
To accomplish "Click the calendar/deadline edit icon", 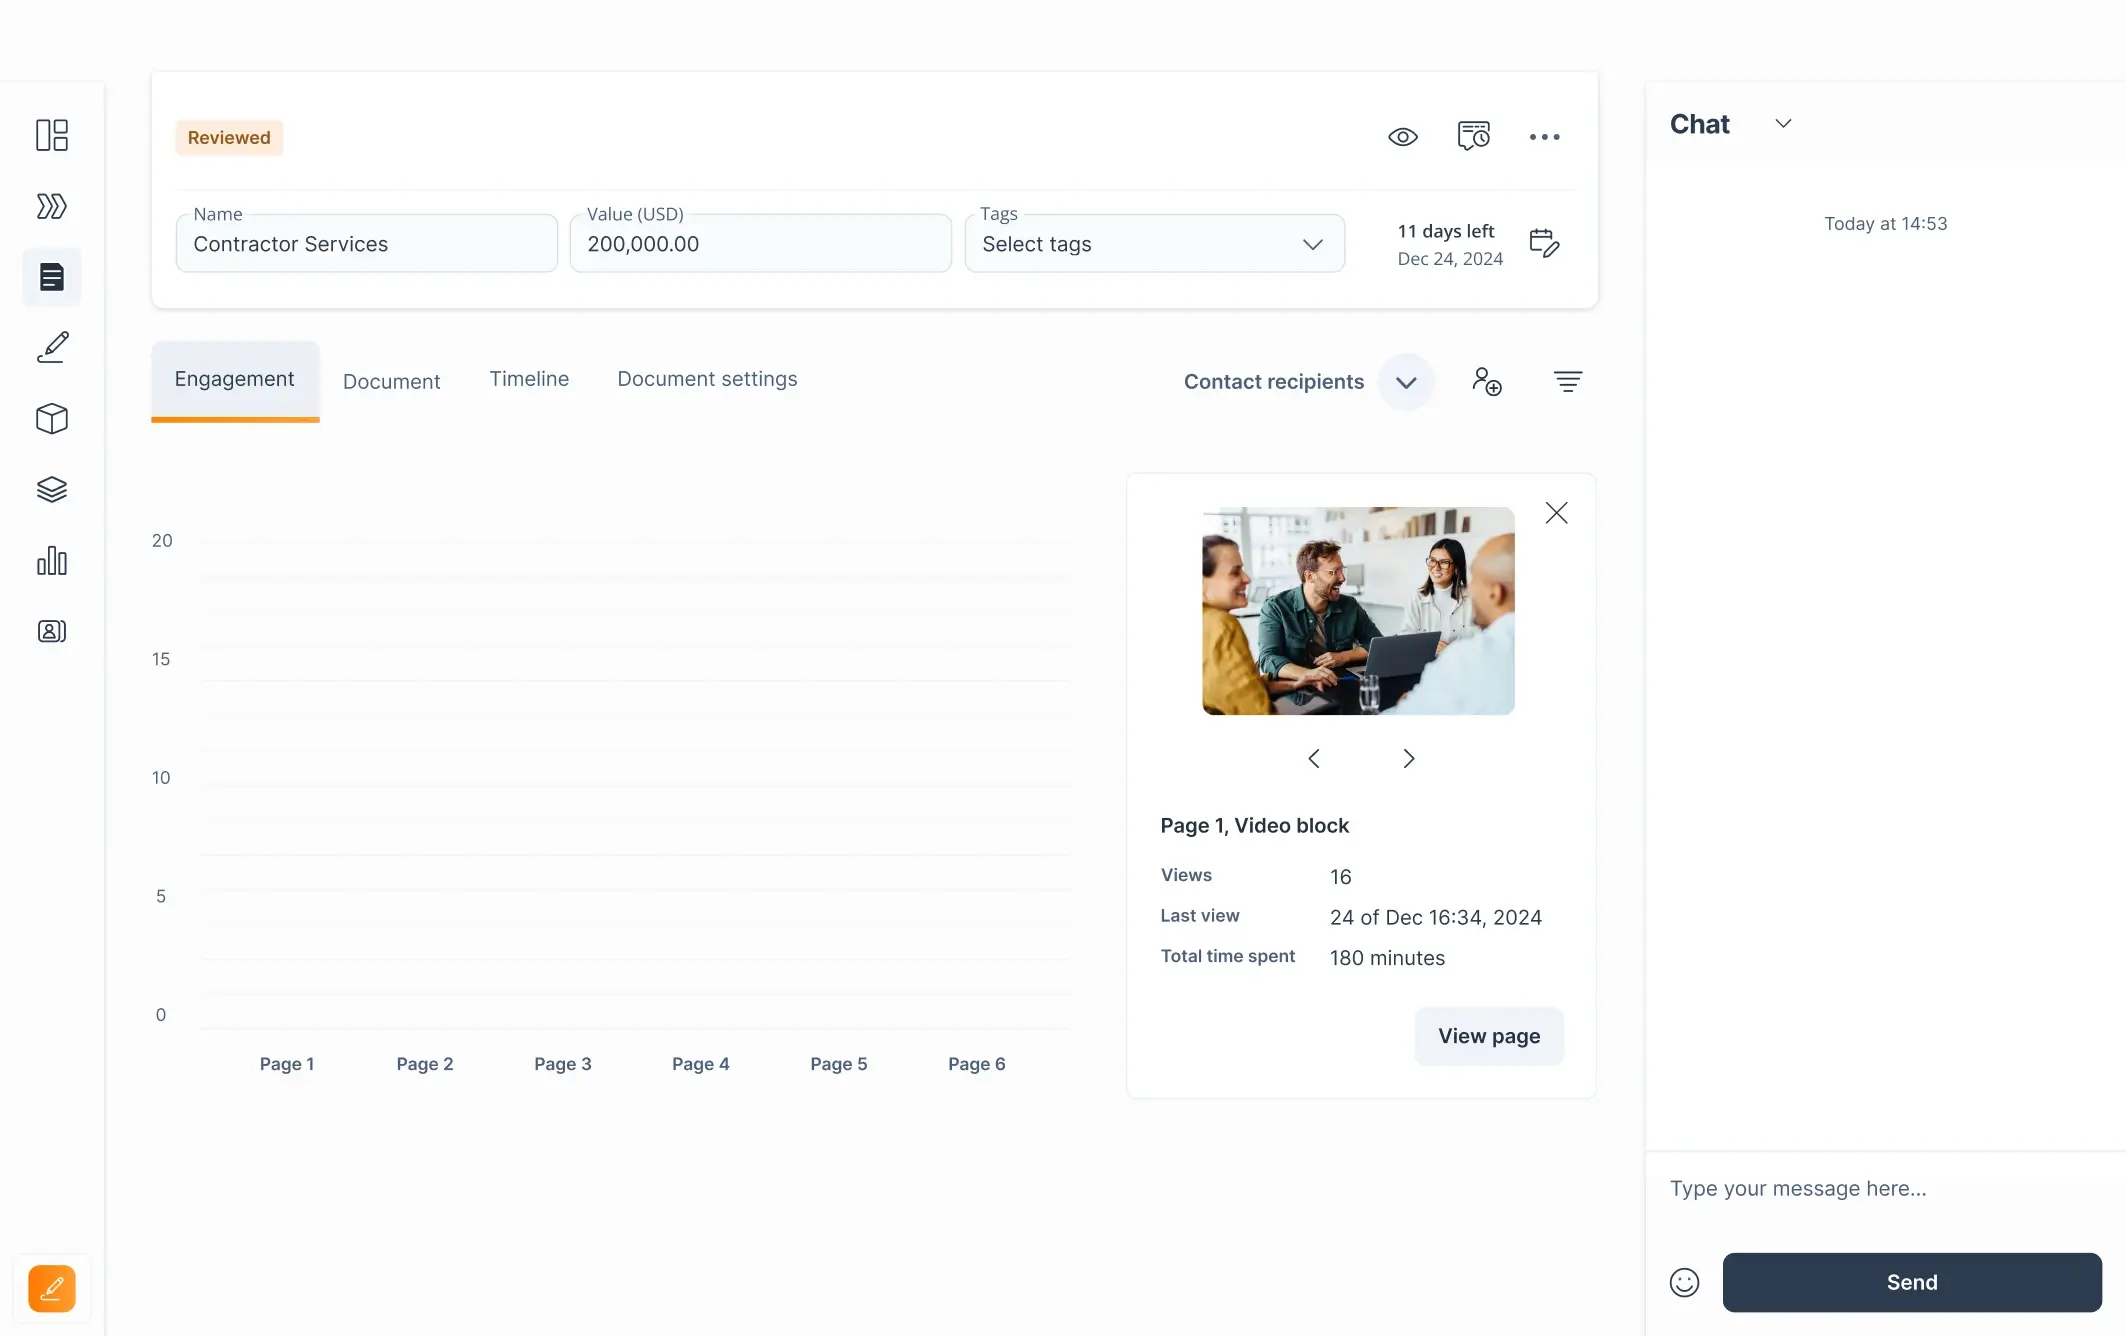I will pos(1543,243).
